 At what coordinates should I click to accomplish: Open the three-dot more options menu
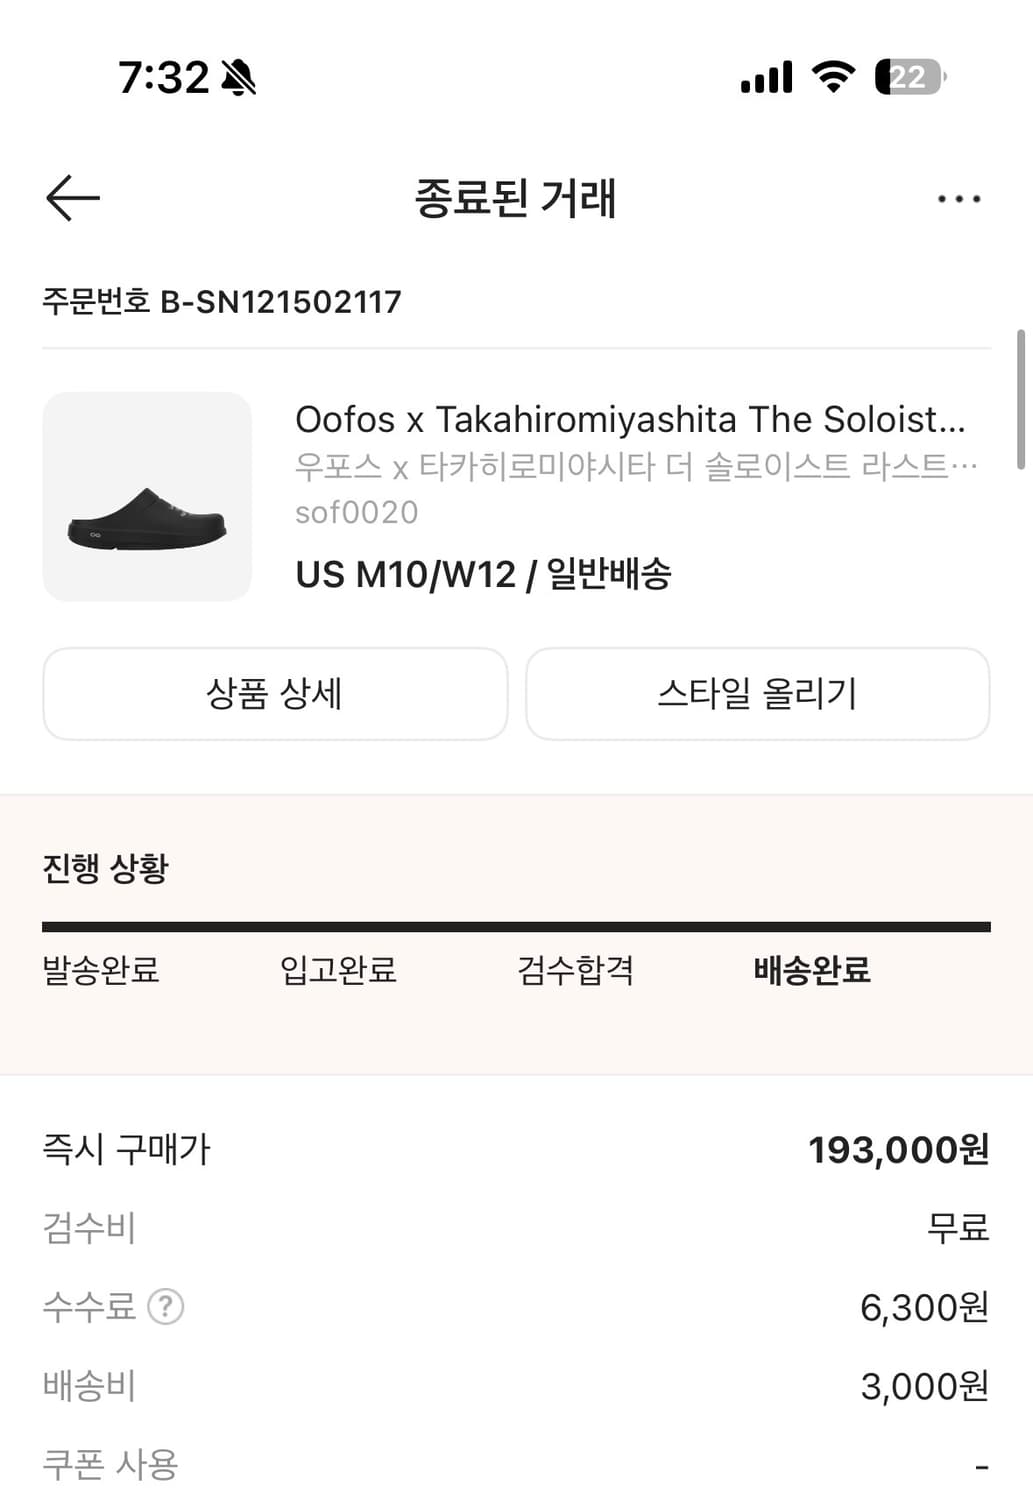958,199
